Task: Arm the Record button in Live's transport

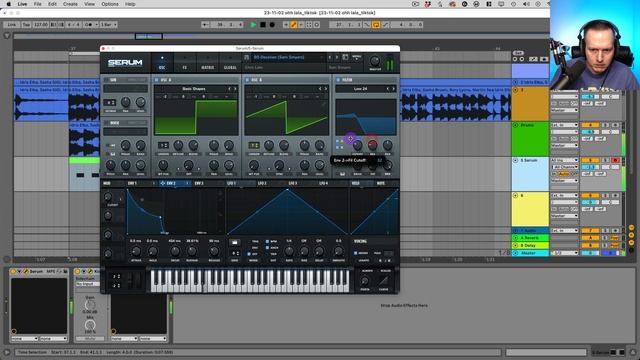Action: pyautogui.click(x=272, y=25)
